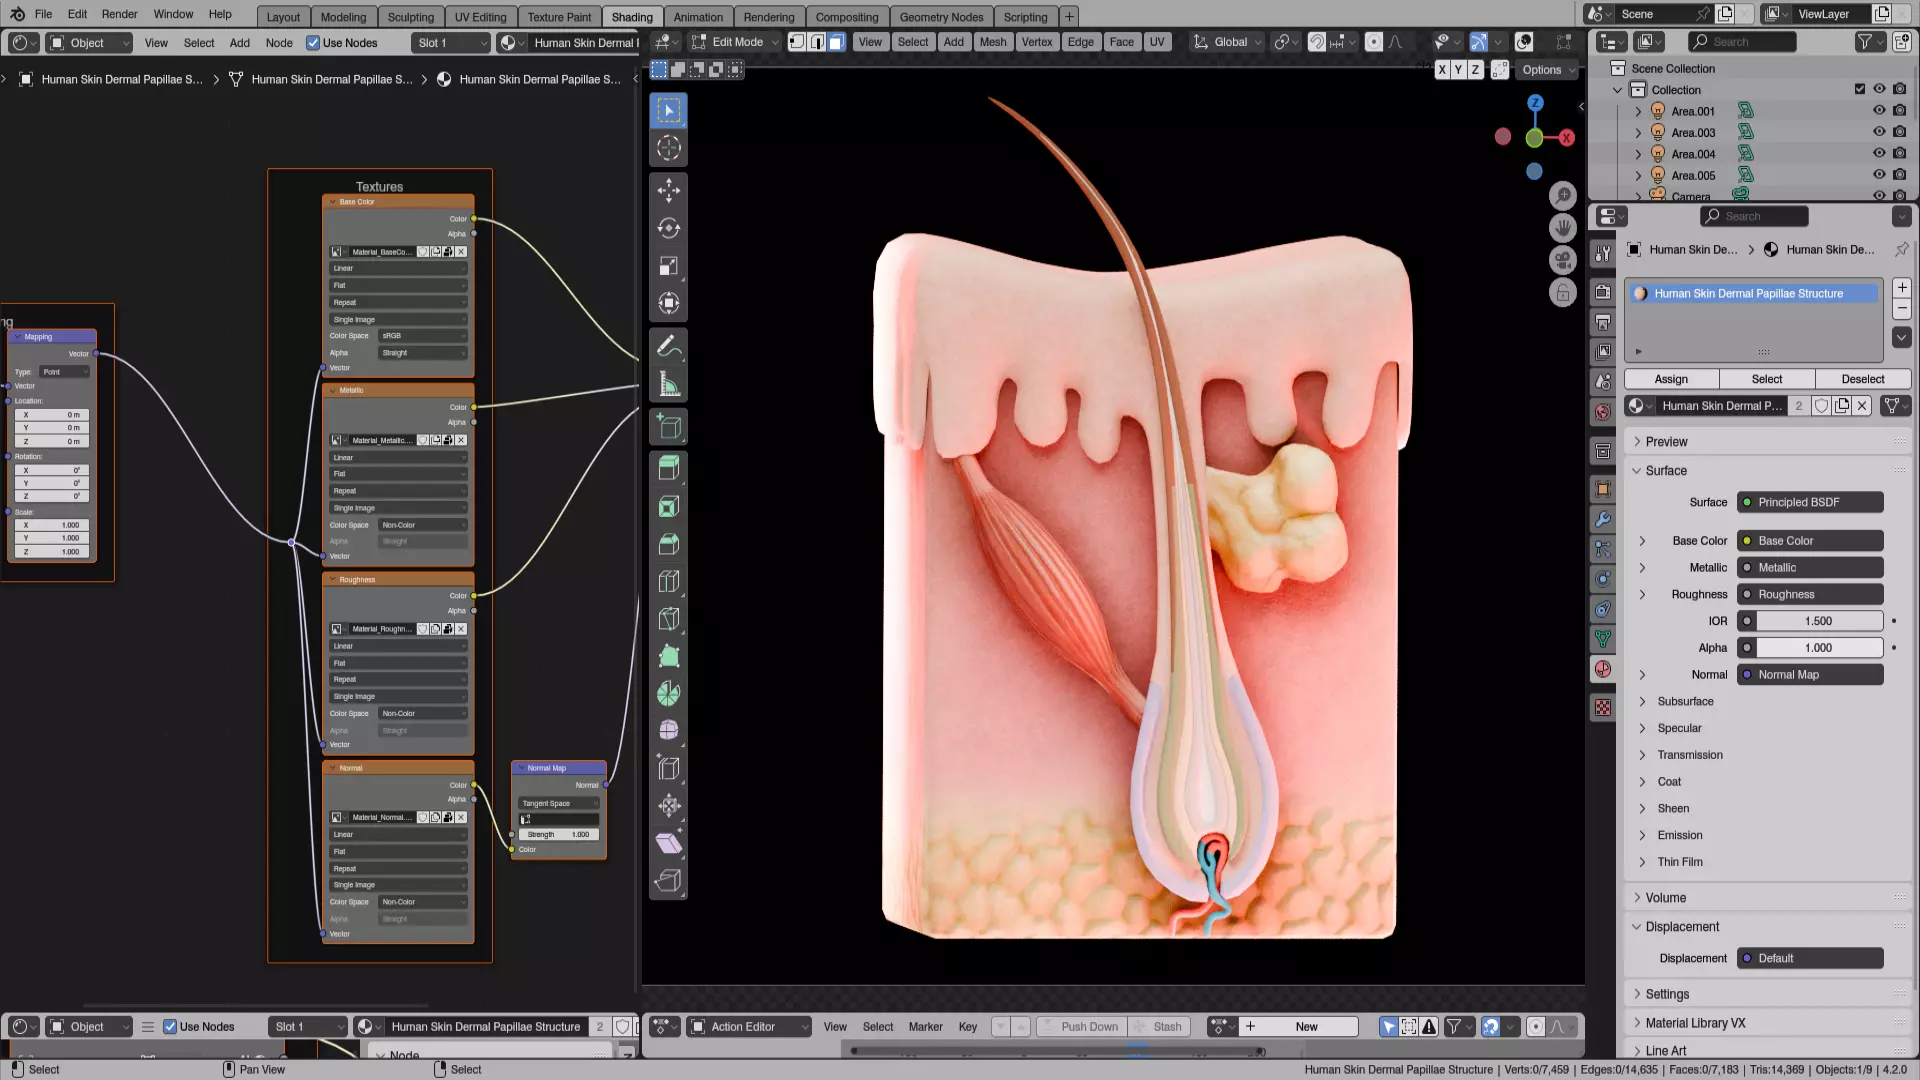Open the Render menu

119,14
